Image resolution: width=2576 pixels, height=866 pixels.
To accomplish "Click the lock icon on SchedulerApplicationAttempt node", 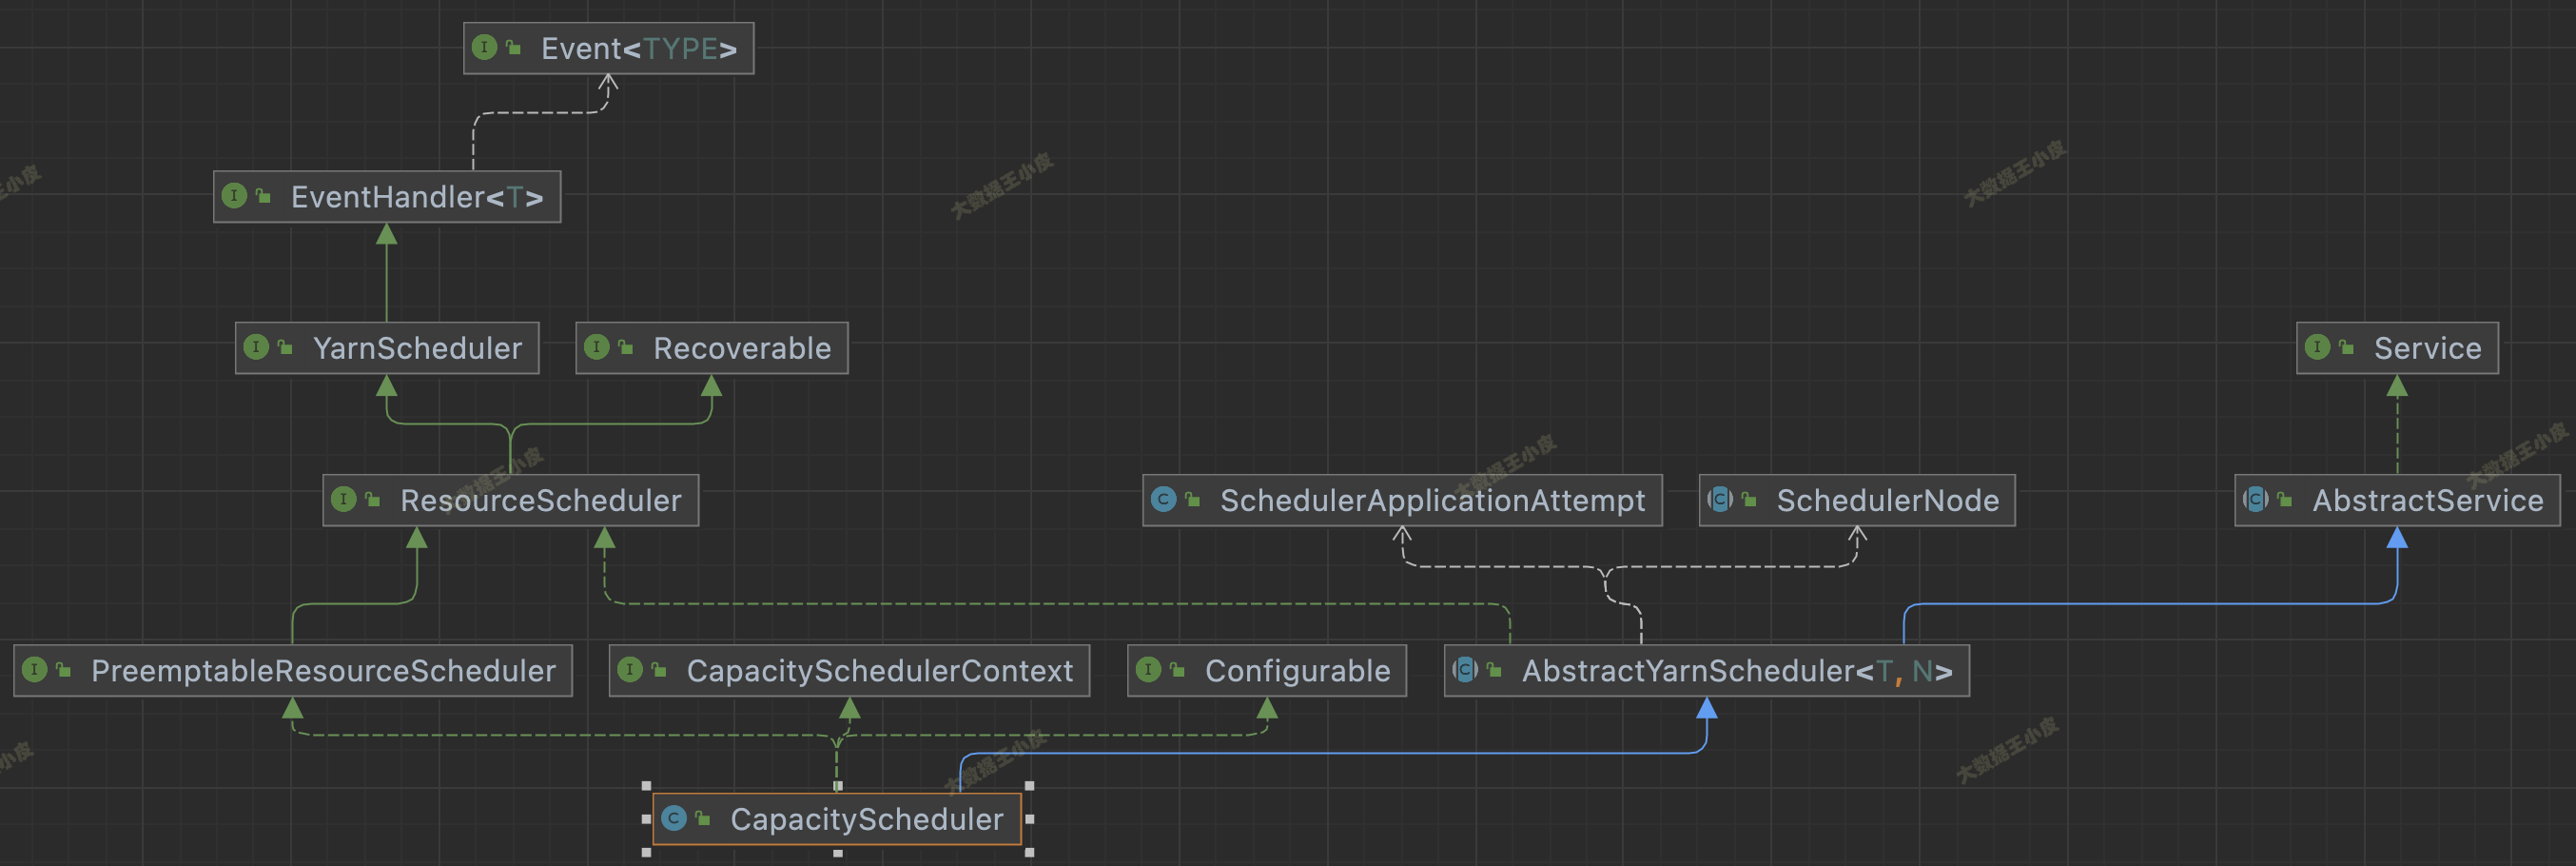I will [1192, 499].
